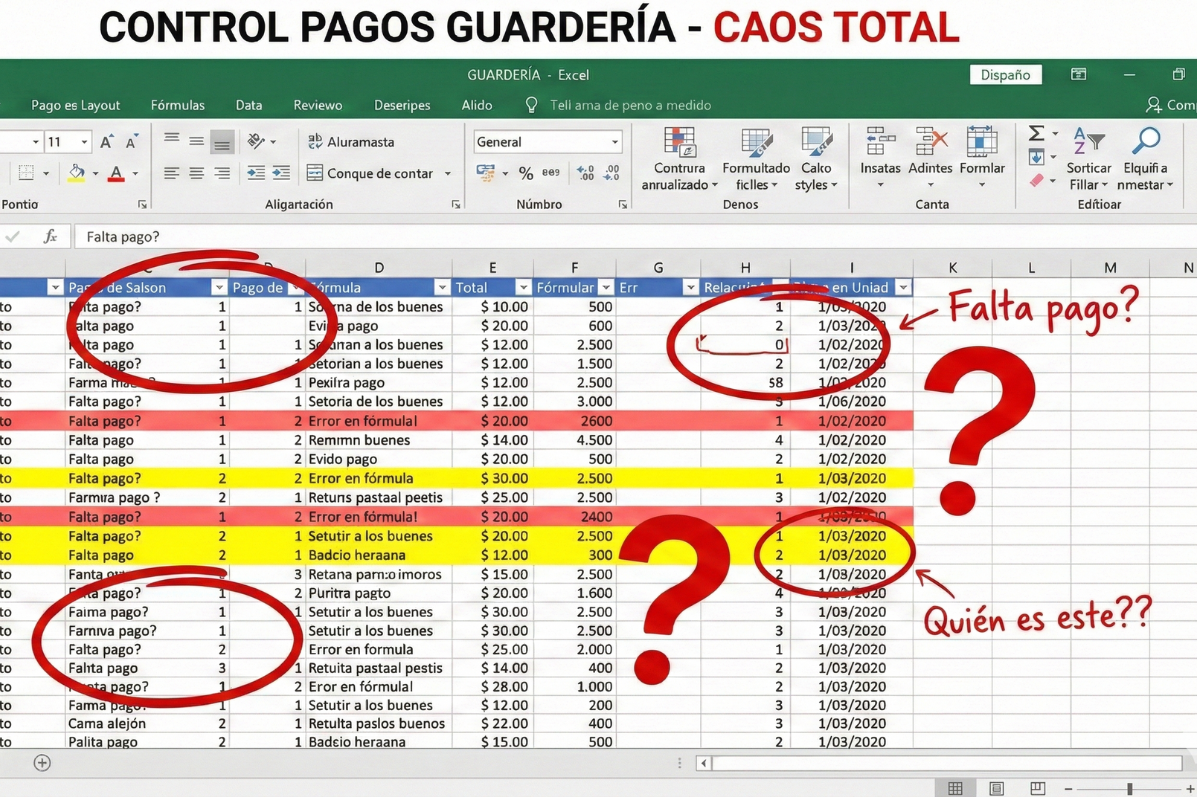Click the yellow highlight swatch under the fill bucket
The image size is (1200, 800).
(77, 180)
